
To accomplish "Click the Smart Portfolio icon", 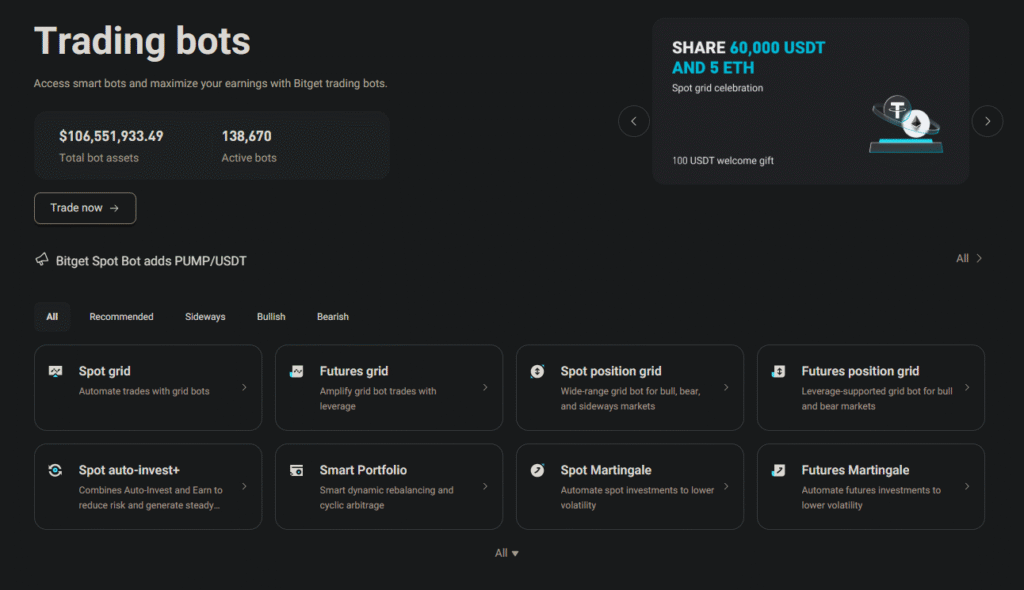I will point(296,470).
